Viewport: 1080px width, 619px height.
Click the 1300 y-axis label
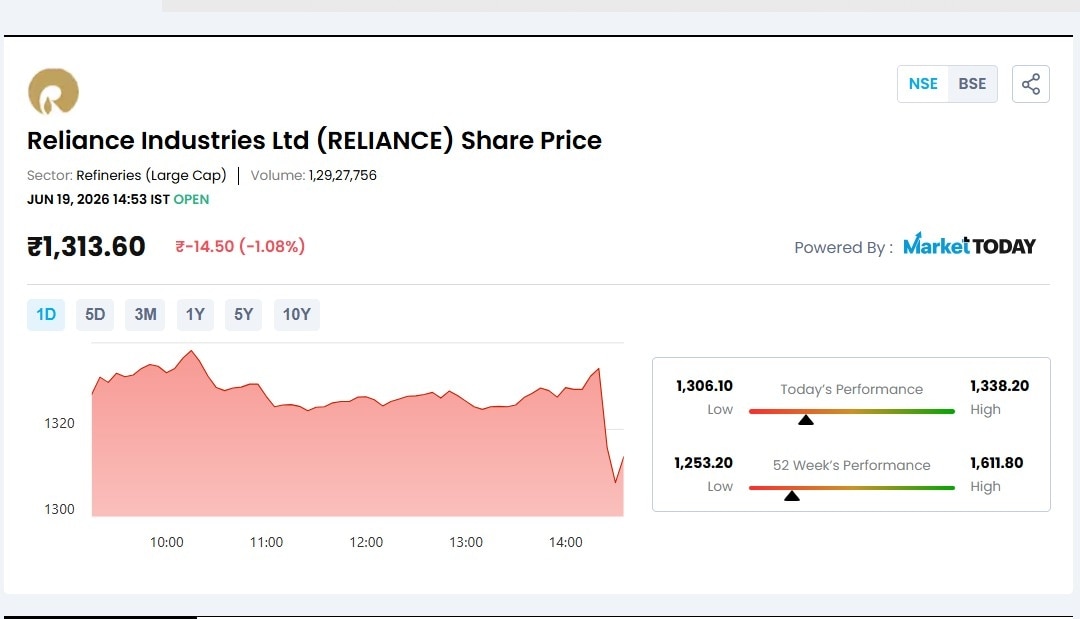(x=59, y=510)
